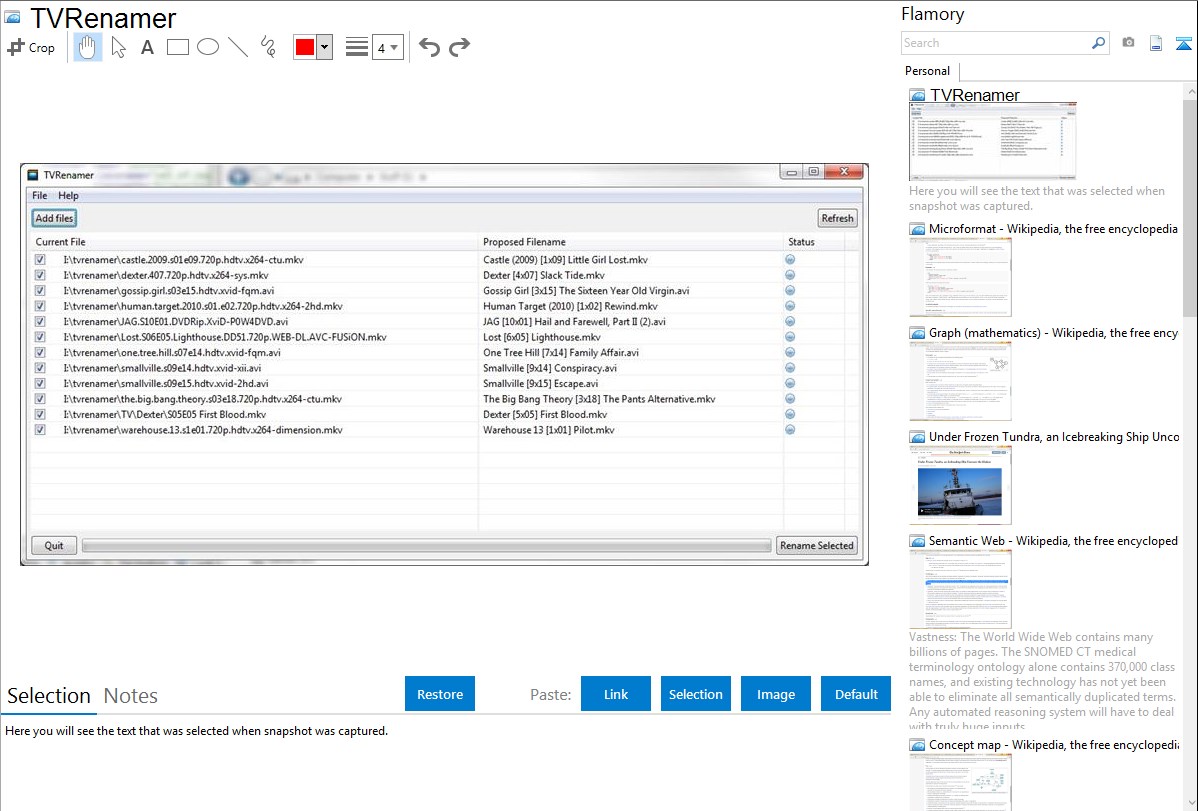Click the icon beside Semantic Web title

point(917,540)
